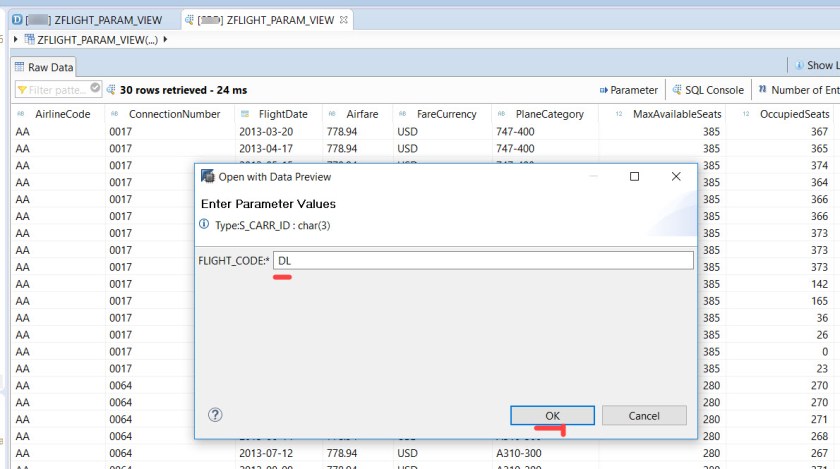
Task: Open the Raw Data tab
Action: 44,67
